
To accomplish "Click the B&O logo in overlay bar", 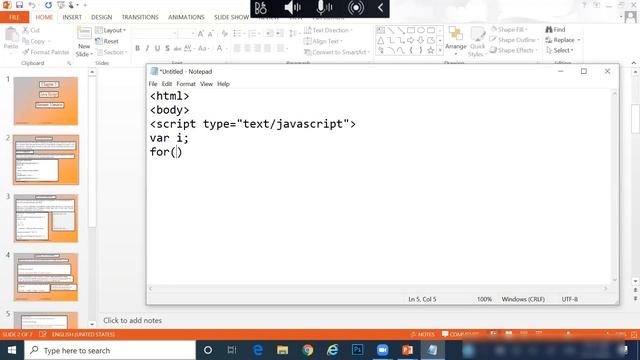I will (260, 8).
